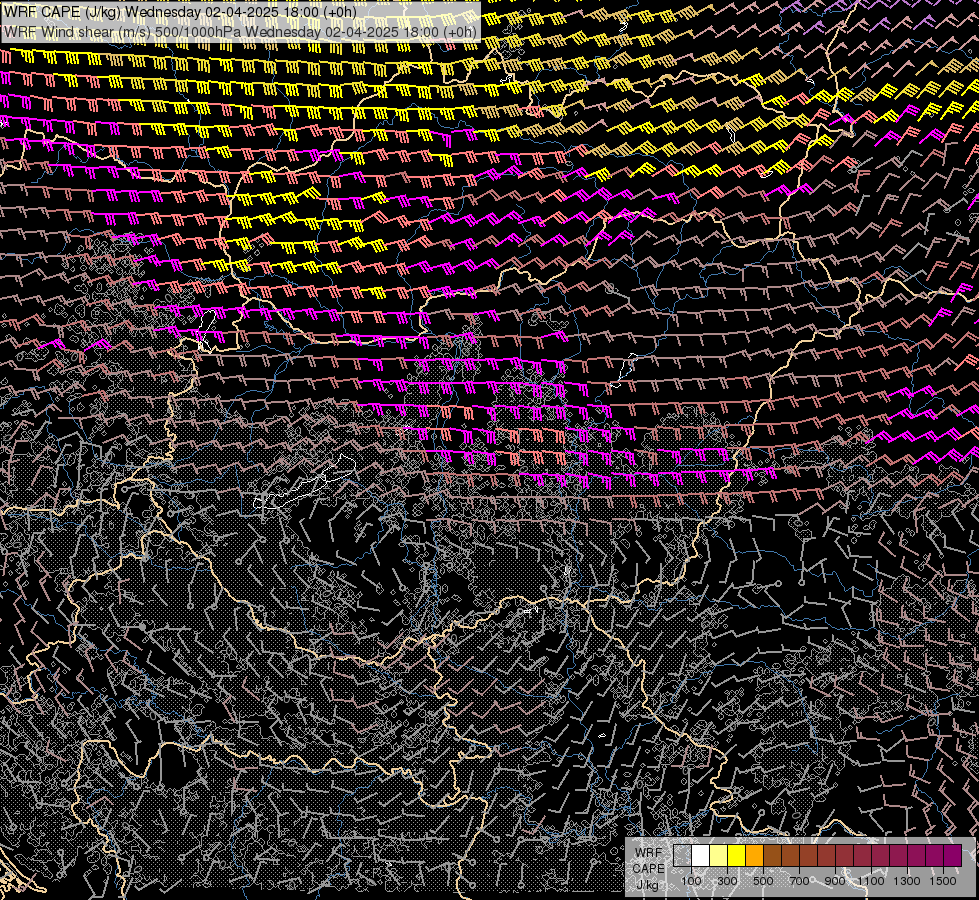979x900 pixels.
Task: Click the legend value 900
Action: pyautogui.click(x=835, y=881)
